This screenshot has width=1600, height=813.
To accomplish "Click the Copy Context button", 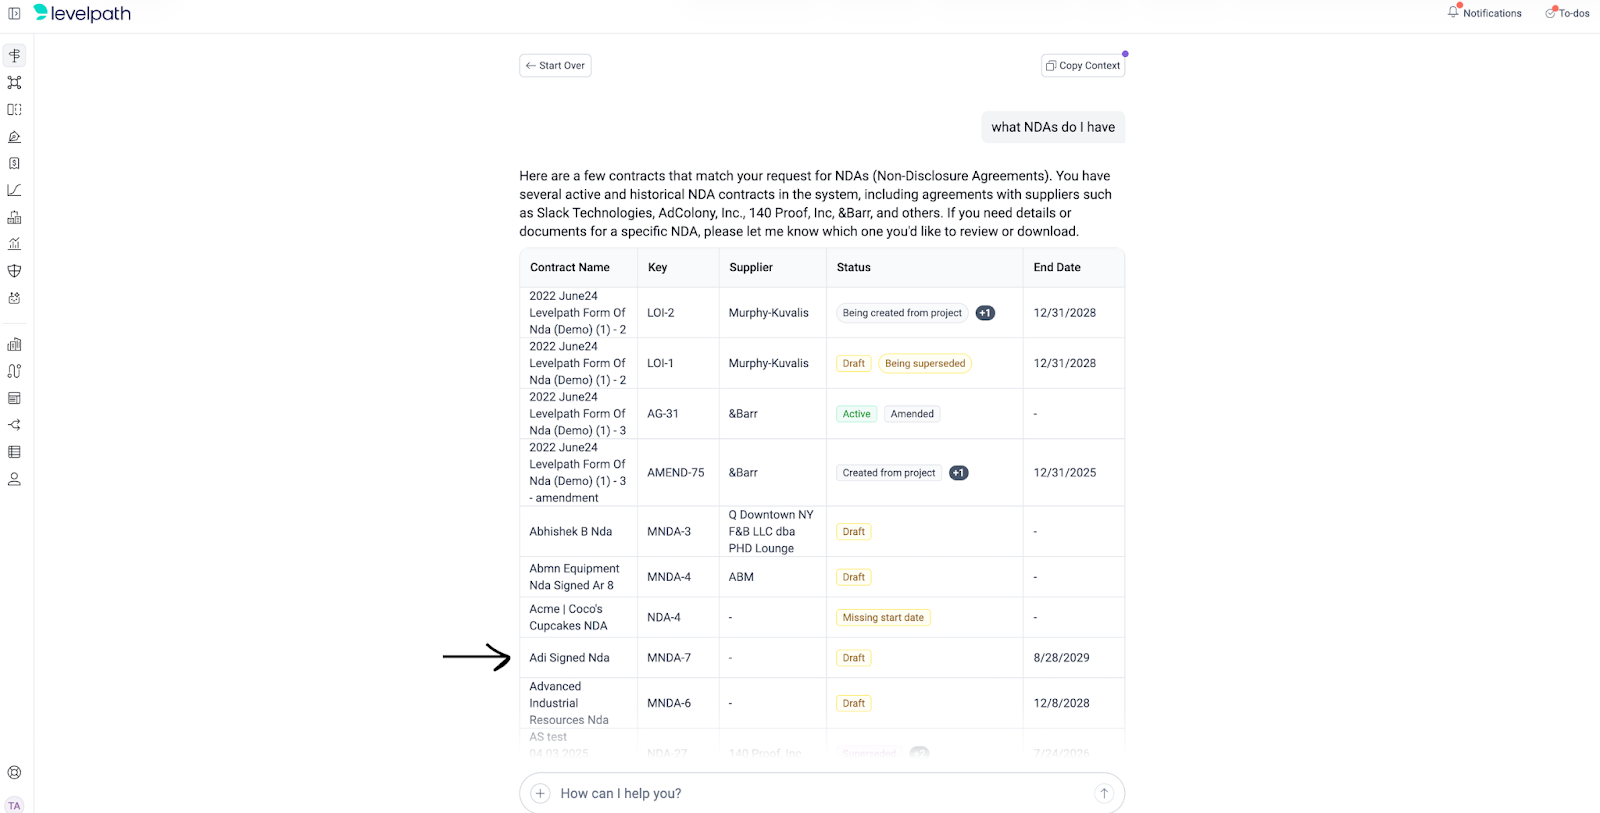I will tap(1083, 66).
